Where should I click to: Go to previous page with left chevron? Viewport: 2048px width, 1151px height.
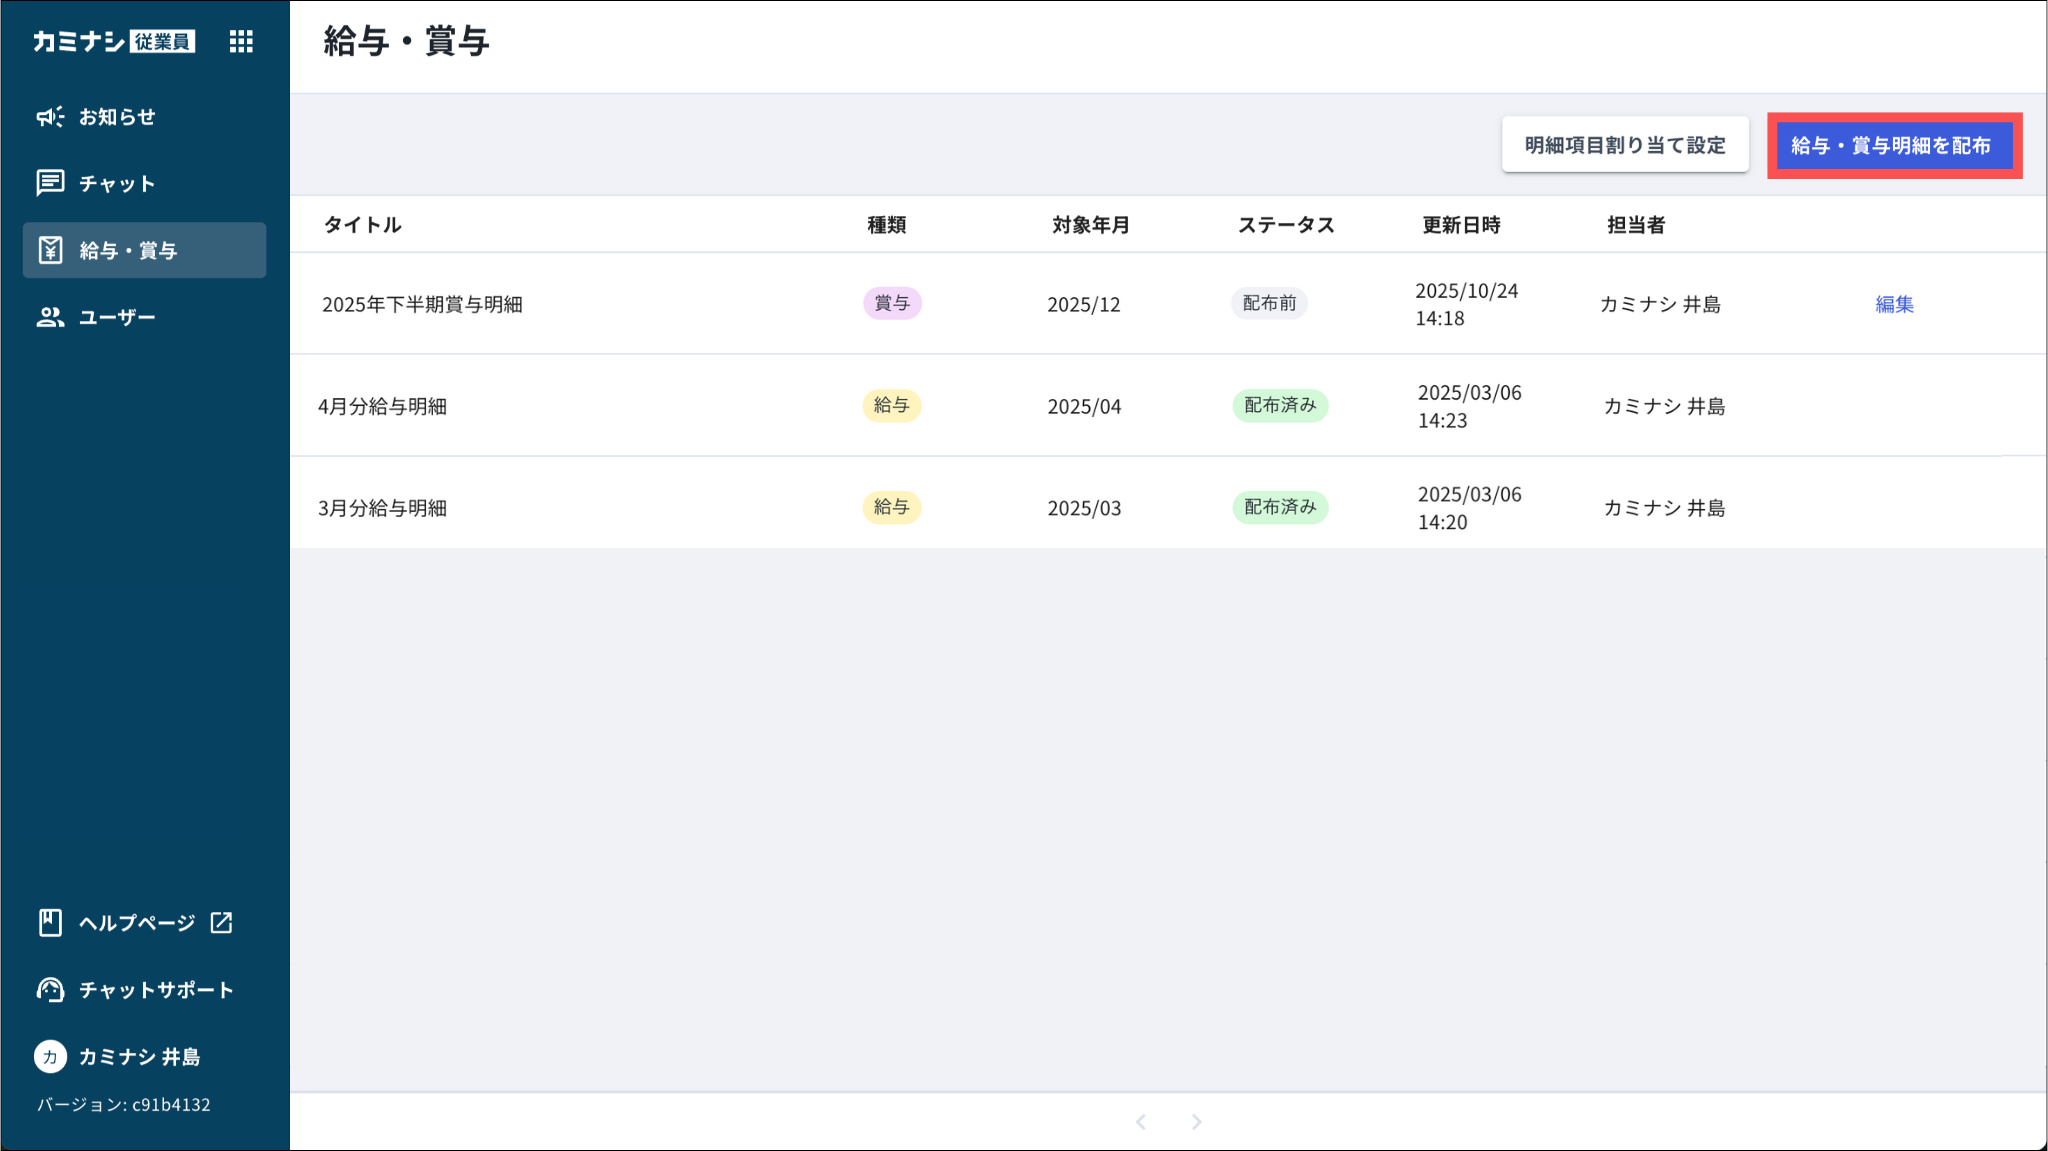(x=1141, y=1122)
